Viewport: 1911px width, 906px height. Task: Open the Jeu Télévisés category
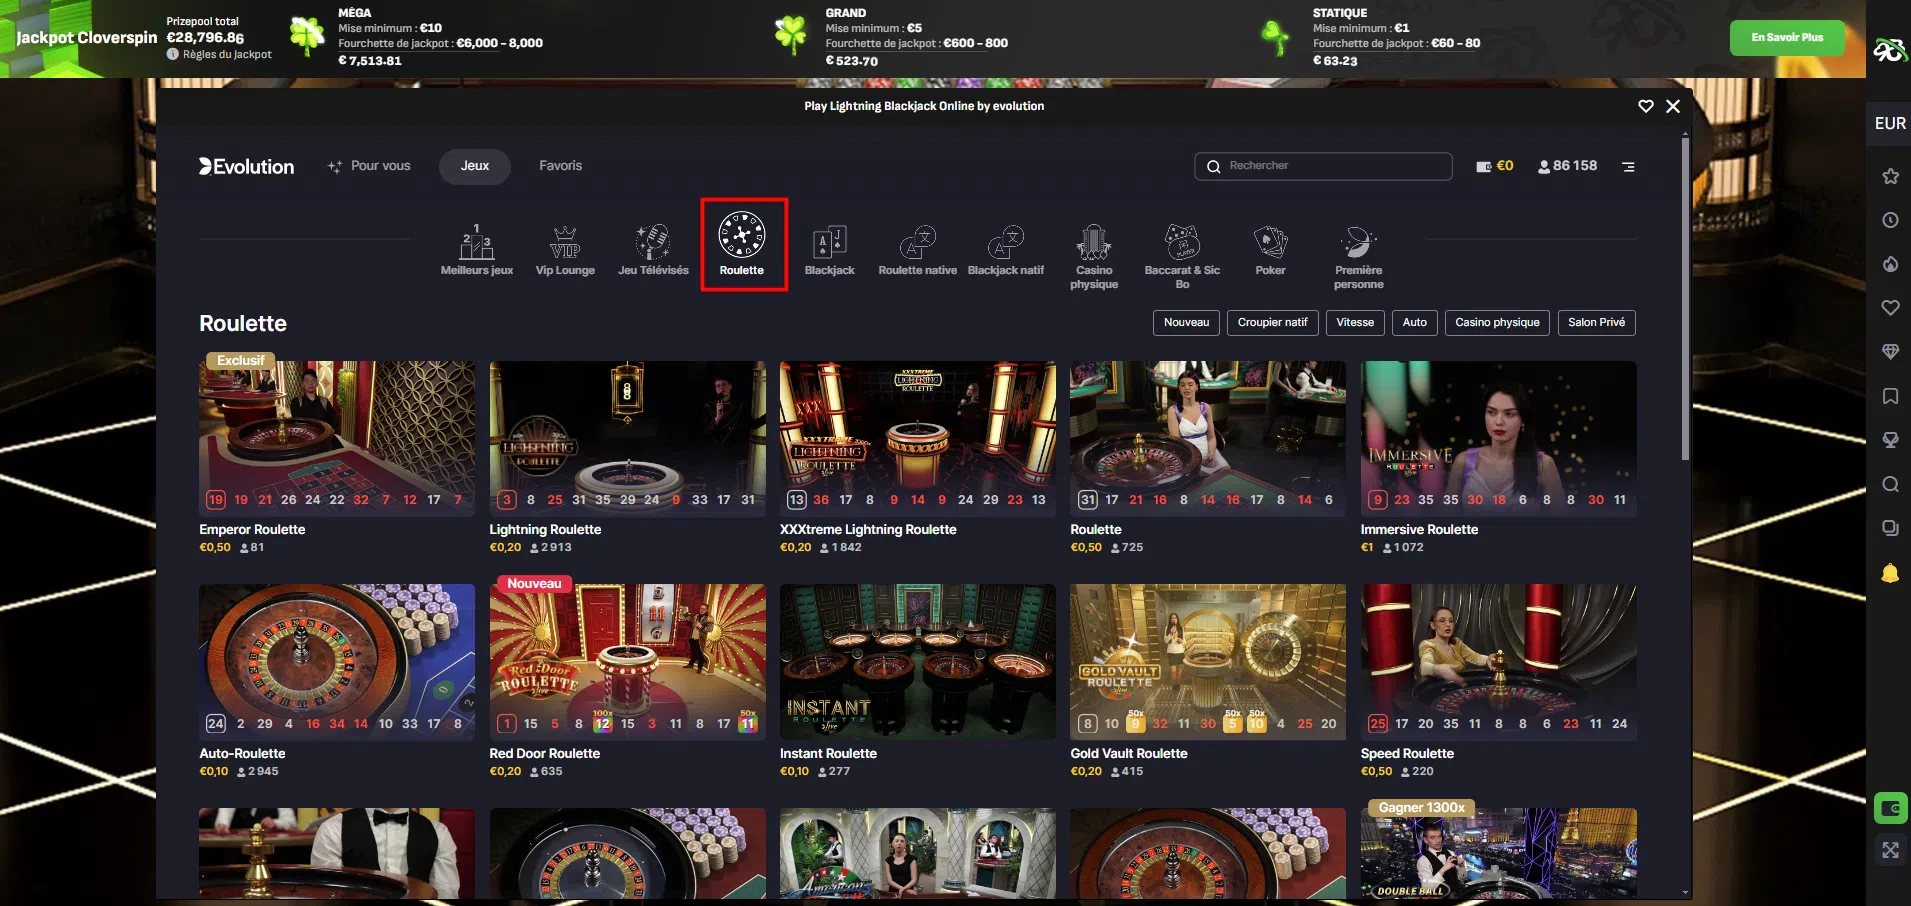tap(653, 249)
